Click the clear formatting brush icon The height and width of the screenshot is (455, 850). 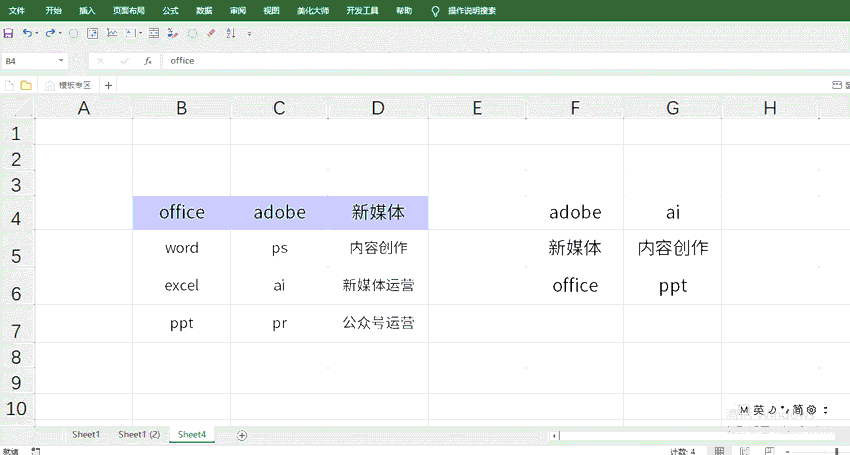[172, 33]
